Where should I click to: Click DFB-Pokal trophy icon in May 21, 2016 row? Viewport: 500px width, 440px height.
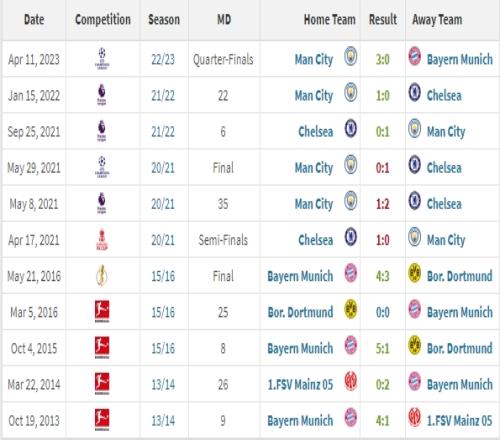[102, 276]
